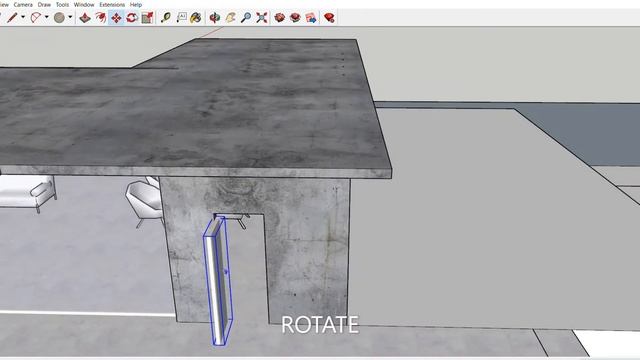
Task: Open the Tools menu
Action: [x=62, y=4]
